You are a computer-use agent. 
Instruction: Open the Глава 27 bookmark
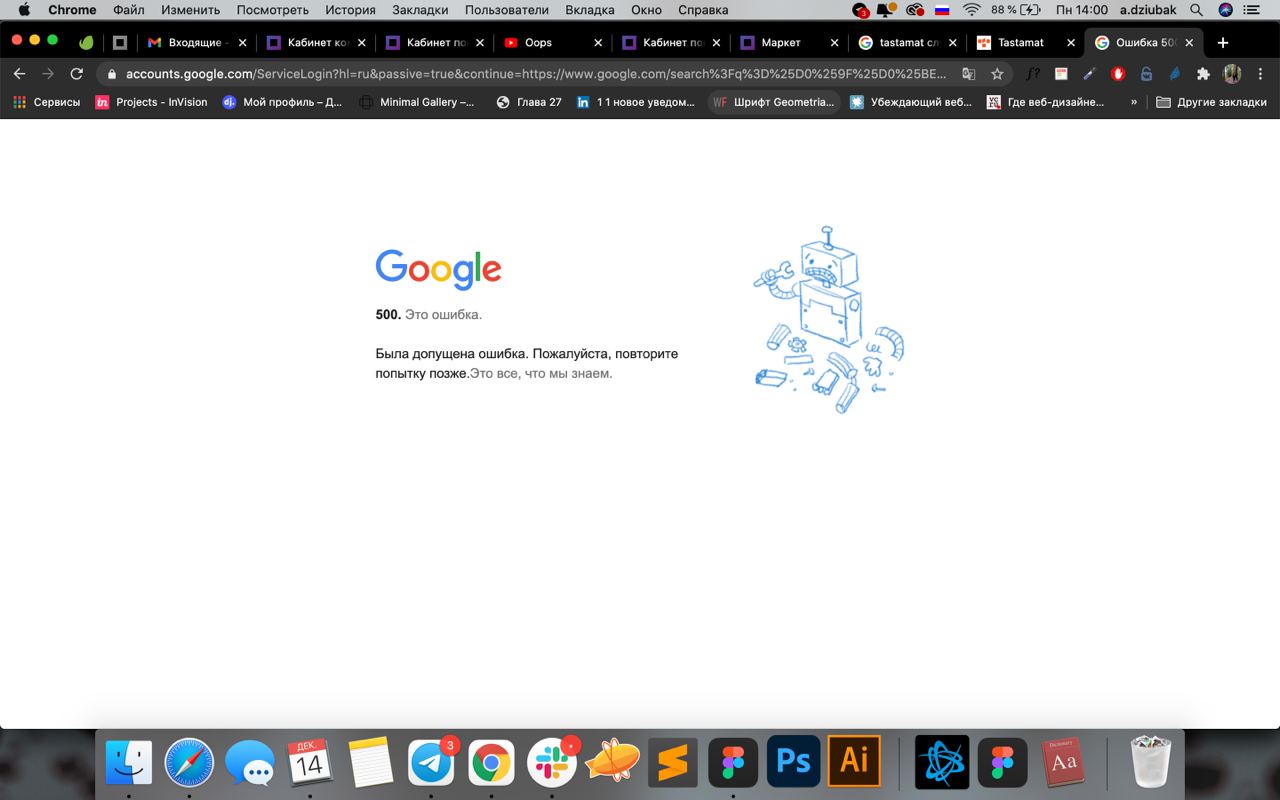point(529,102)
